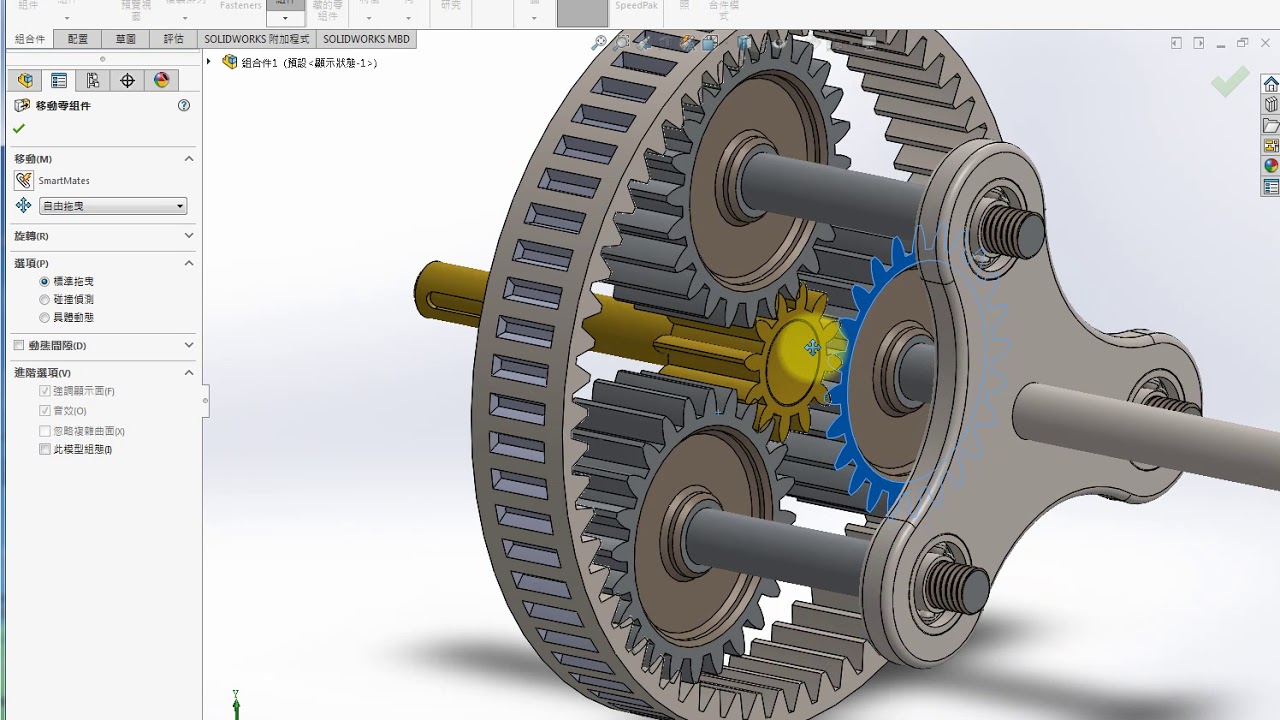This screenshot has height=720, width=1280.
Task: Switch to the 草圖 tab
Action: [126, 39]
